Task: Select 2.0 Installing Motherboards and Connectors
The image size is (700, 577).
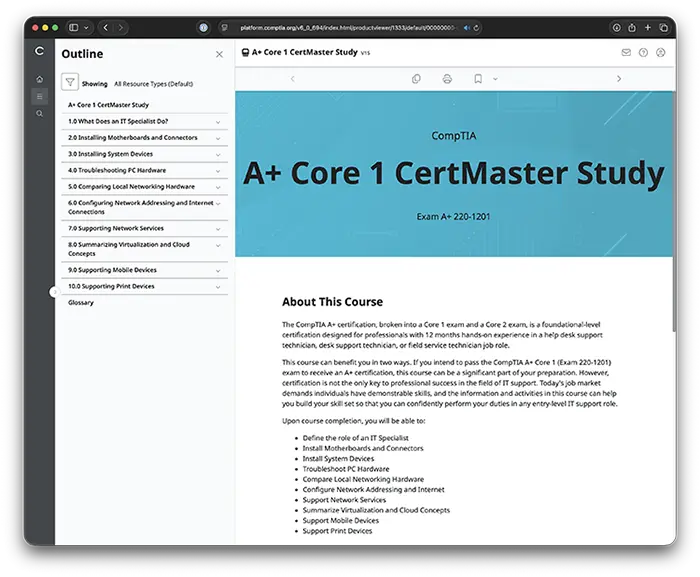Action: [132, 138]
